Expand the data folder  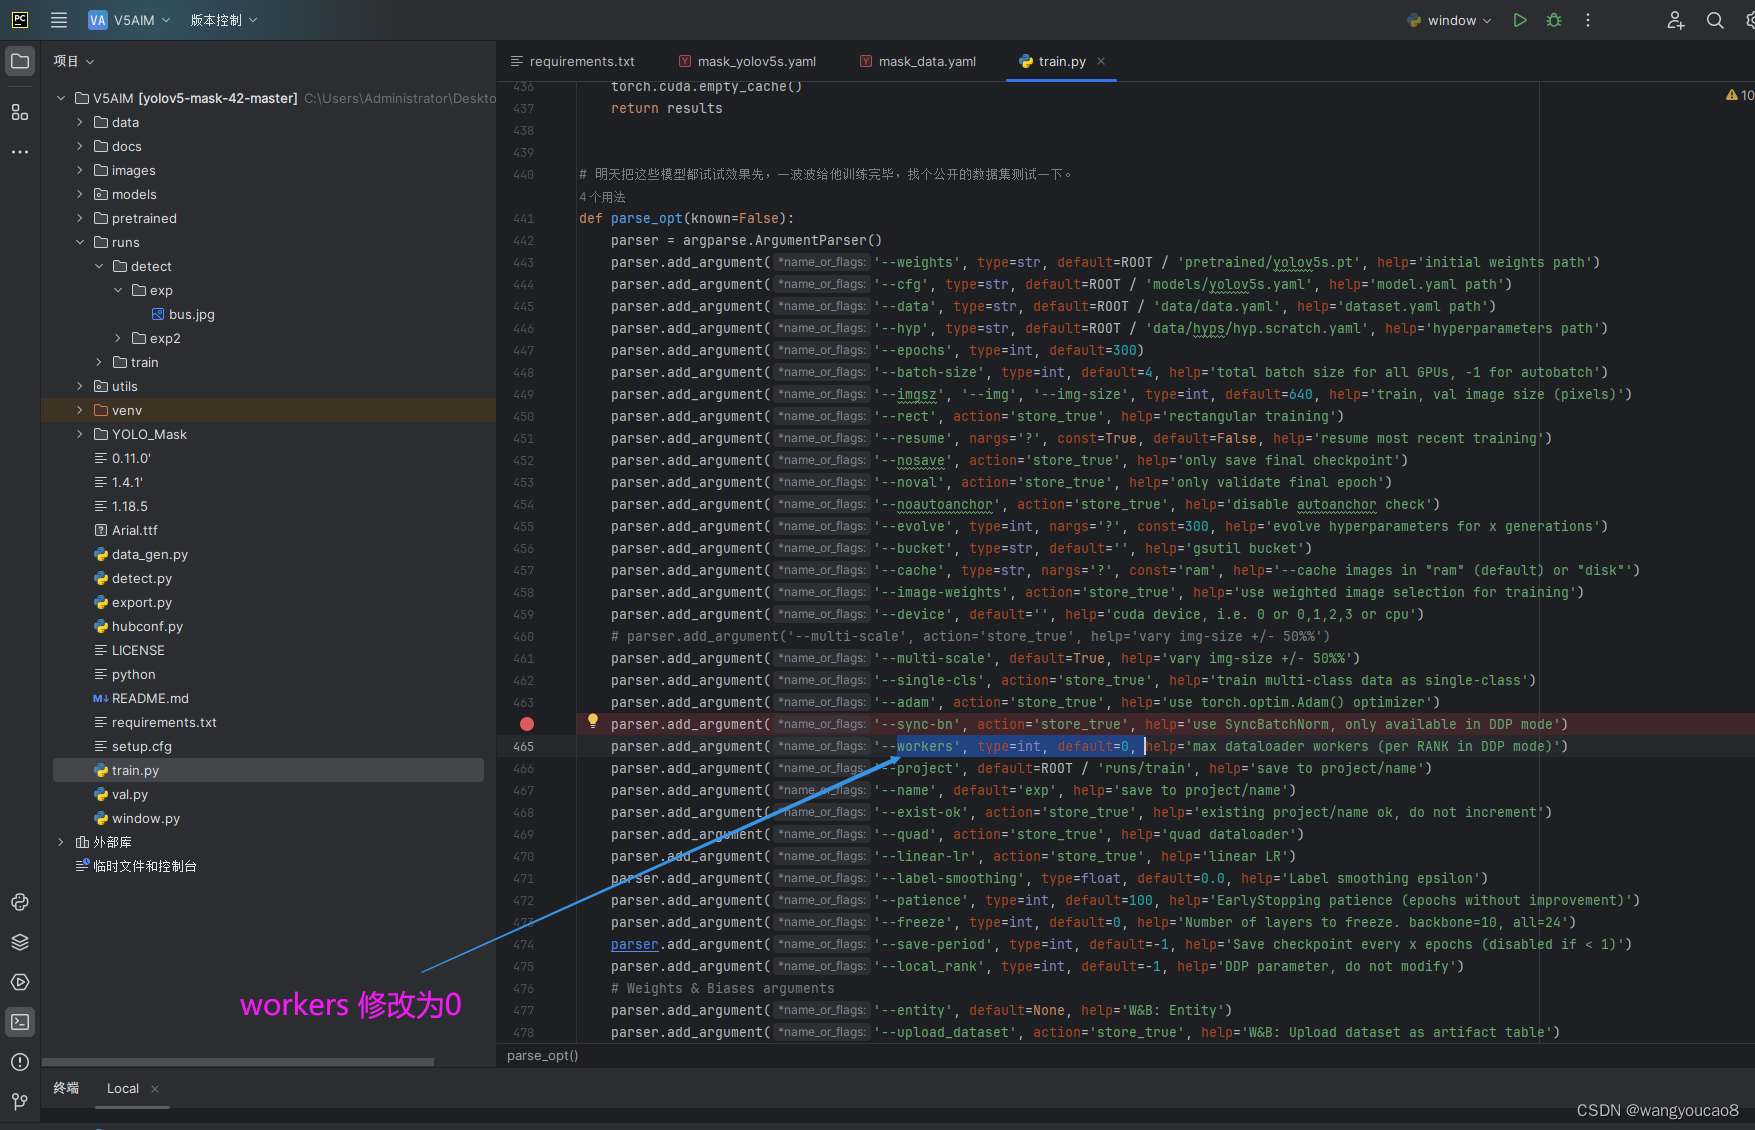coord(79,122)
